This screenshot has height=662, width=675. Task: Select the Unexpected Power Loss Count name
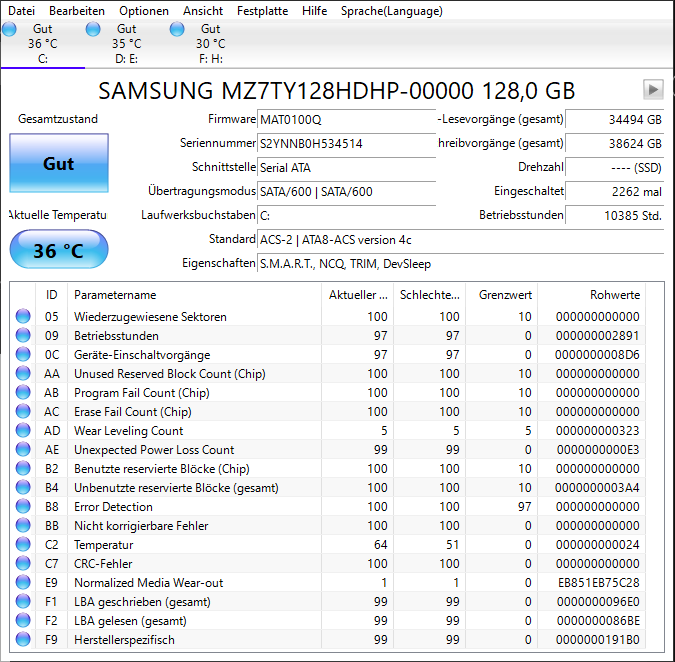coord(154,450)
